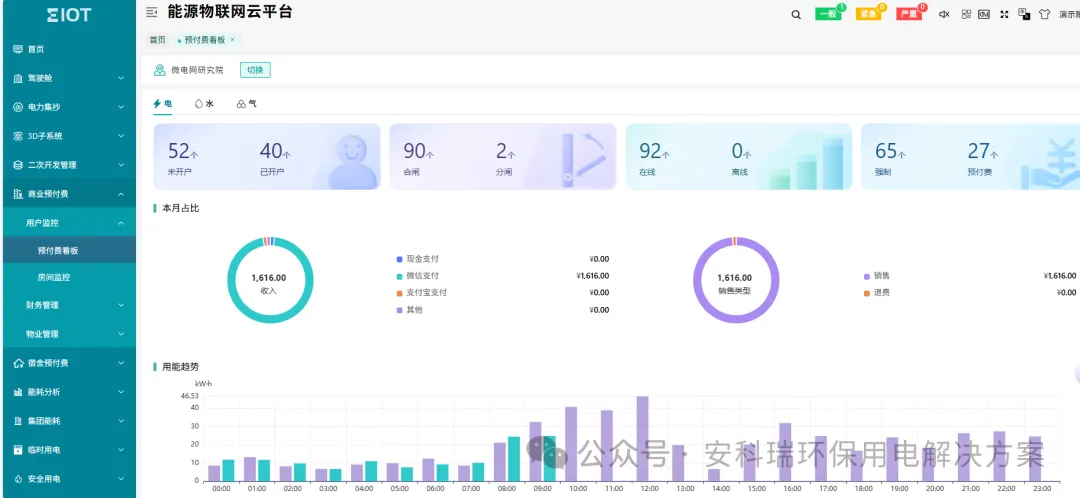This screenshot has height=498, width=1080.
Task: Switch to the 首页 page tab
Action: coord(158,40)
